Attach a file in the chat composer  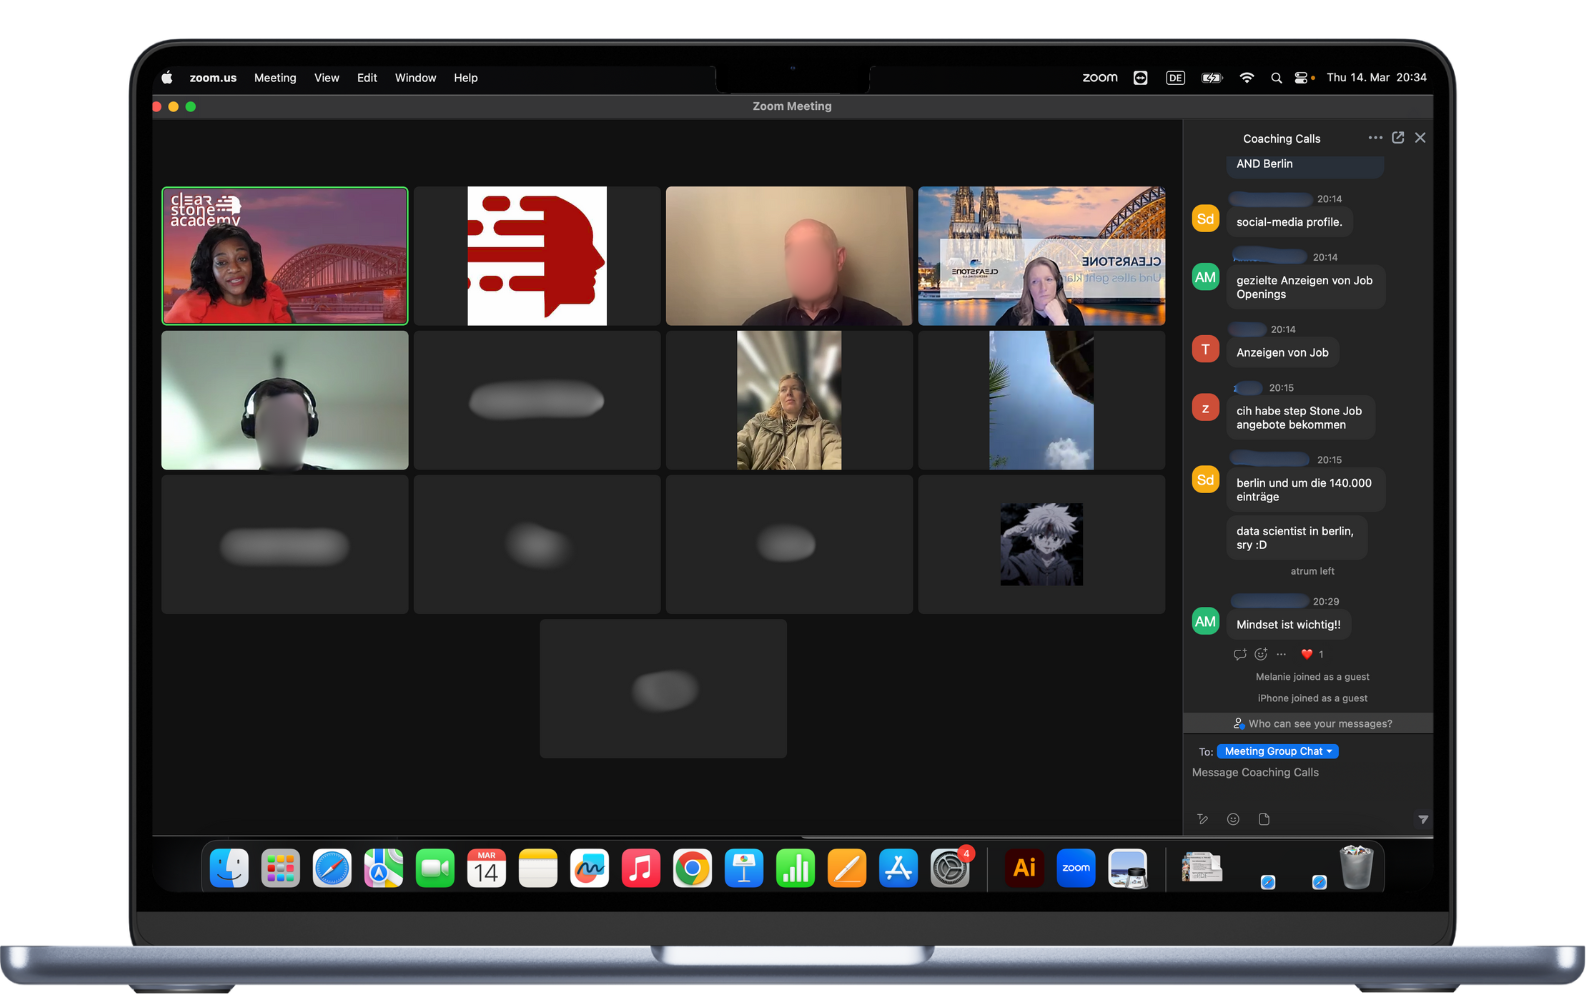pyautogui.click(x=1264, y=819)
